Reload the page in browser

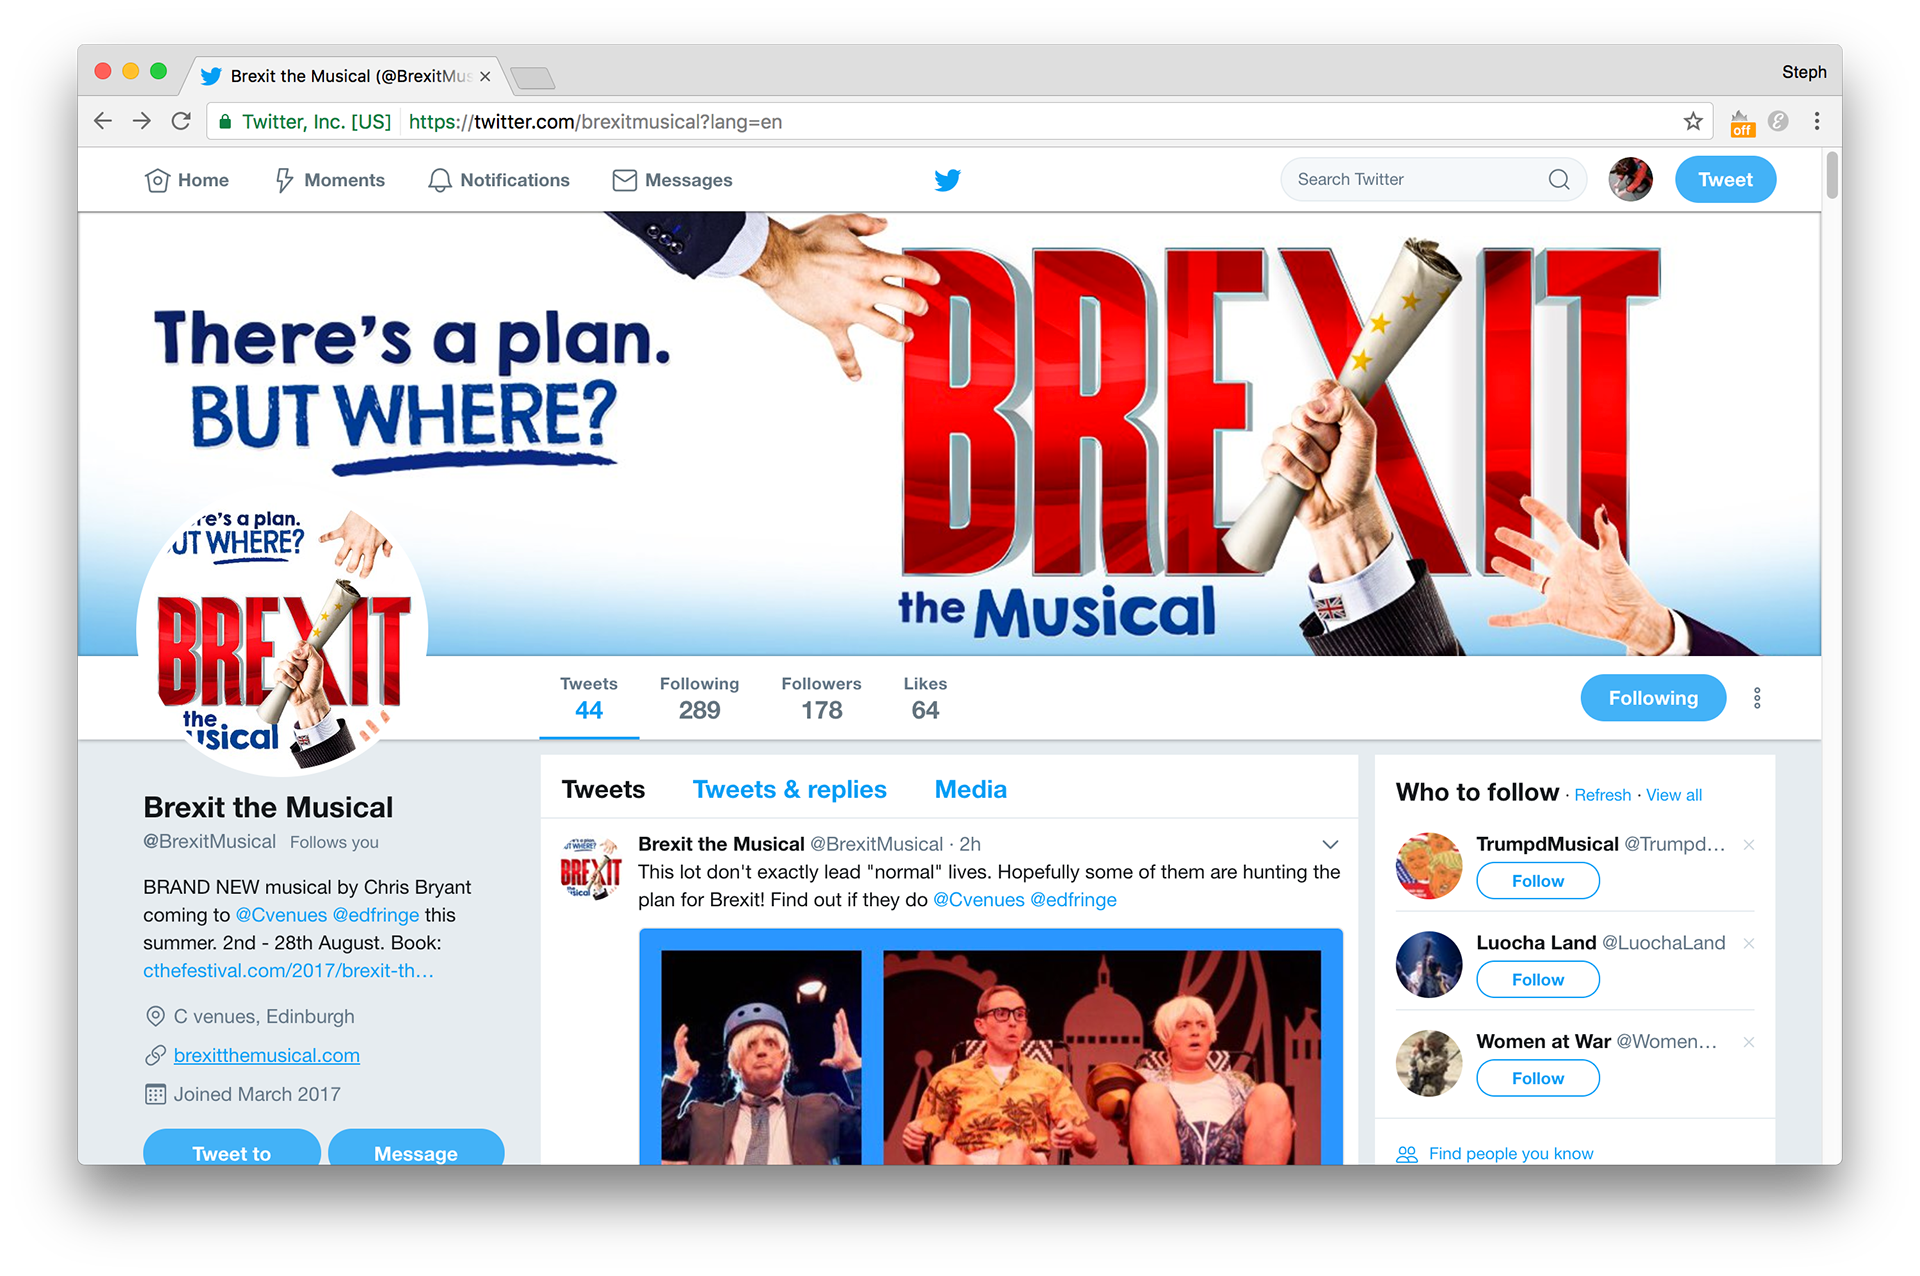[181, 122]
